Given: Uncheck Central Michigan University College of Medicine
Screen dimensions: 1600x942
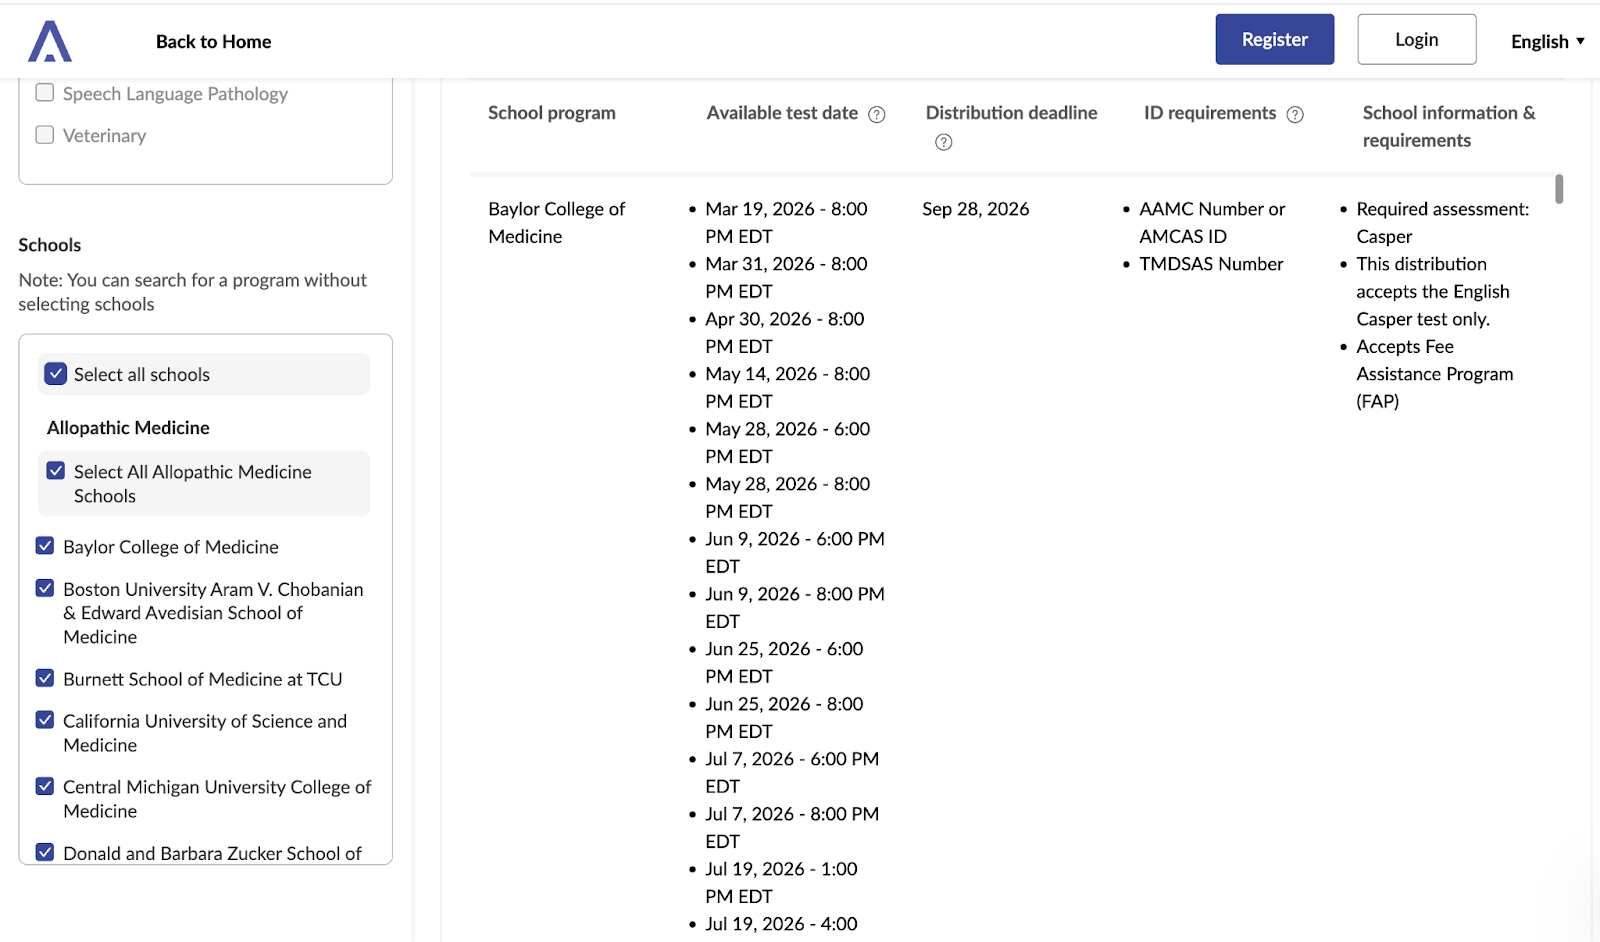Looking at the screenshot, I should [x=44, y=786].
